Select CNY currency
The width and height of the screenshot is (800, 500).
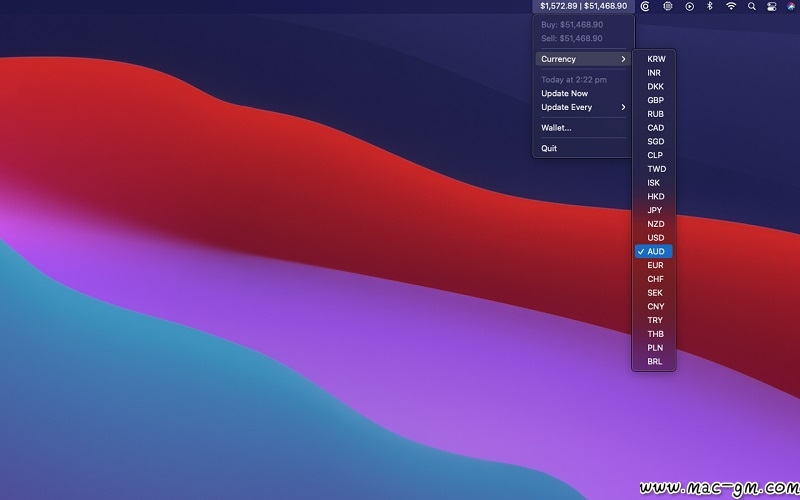click(654, 307)
